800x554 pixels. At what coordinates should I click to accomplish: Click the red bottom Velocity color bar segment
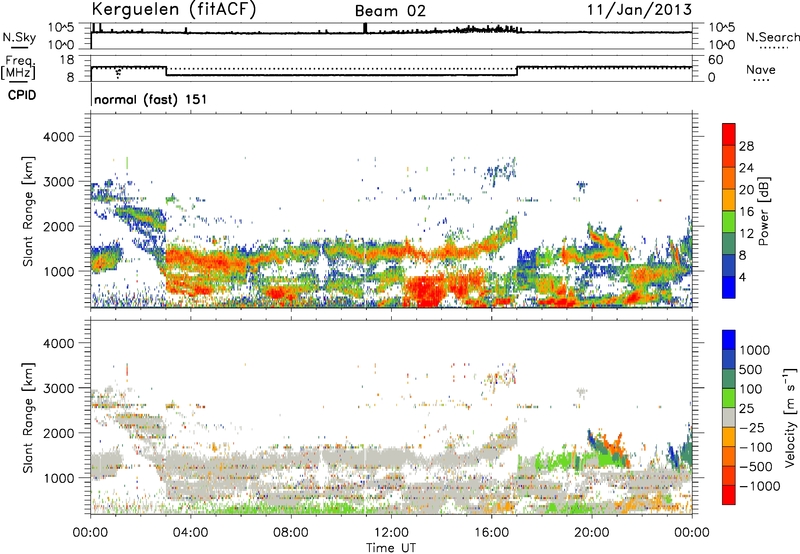point(729,495)
